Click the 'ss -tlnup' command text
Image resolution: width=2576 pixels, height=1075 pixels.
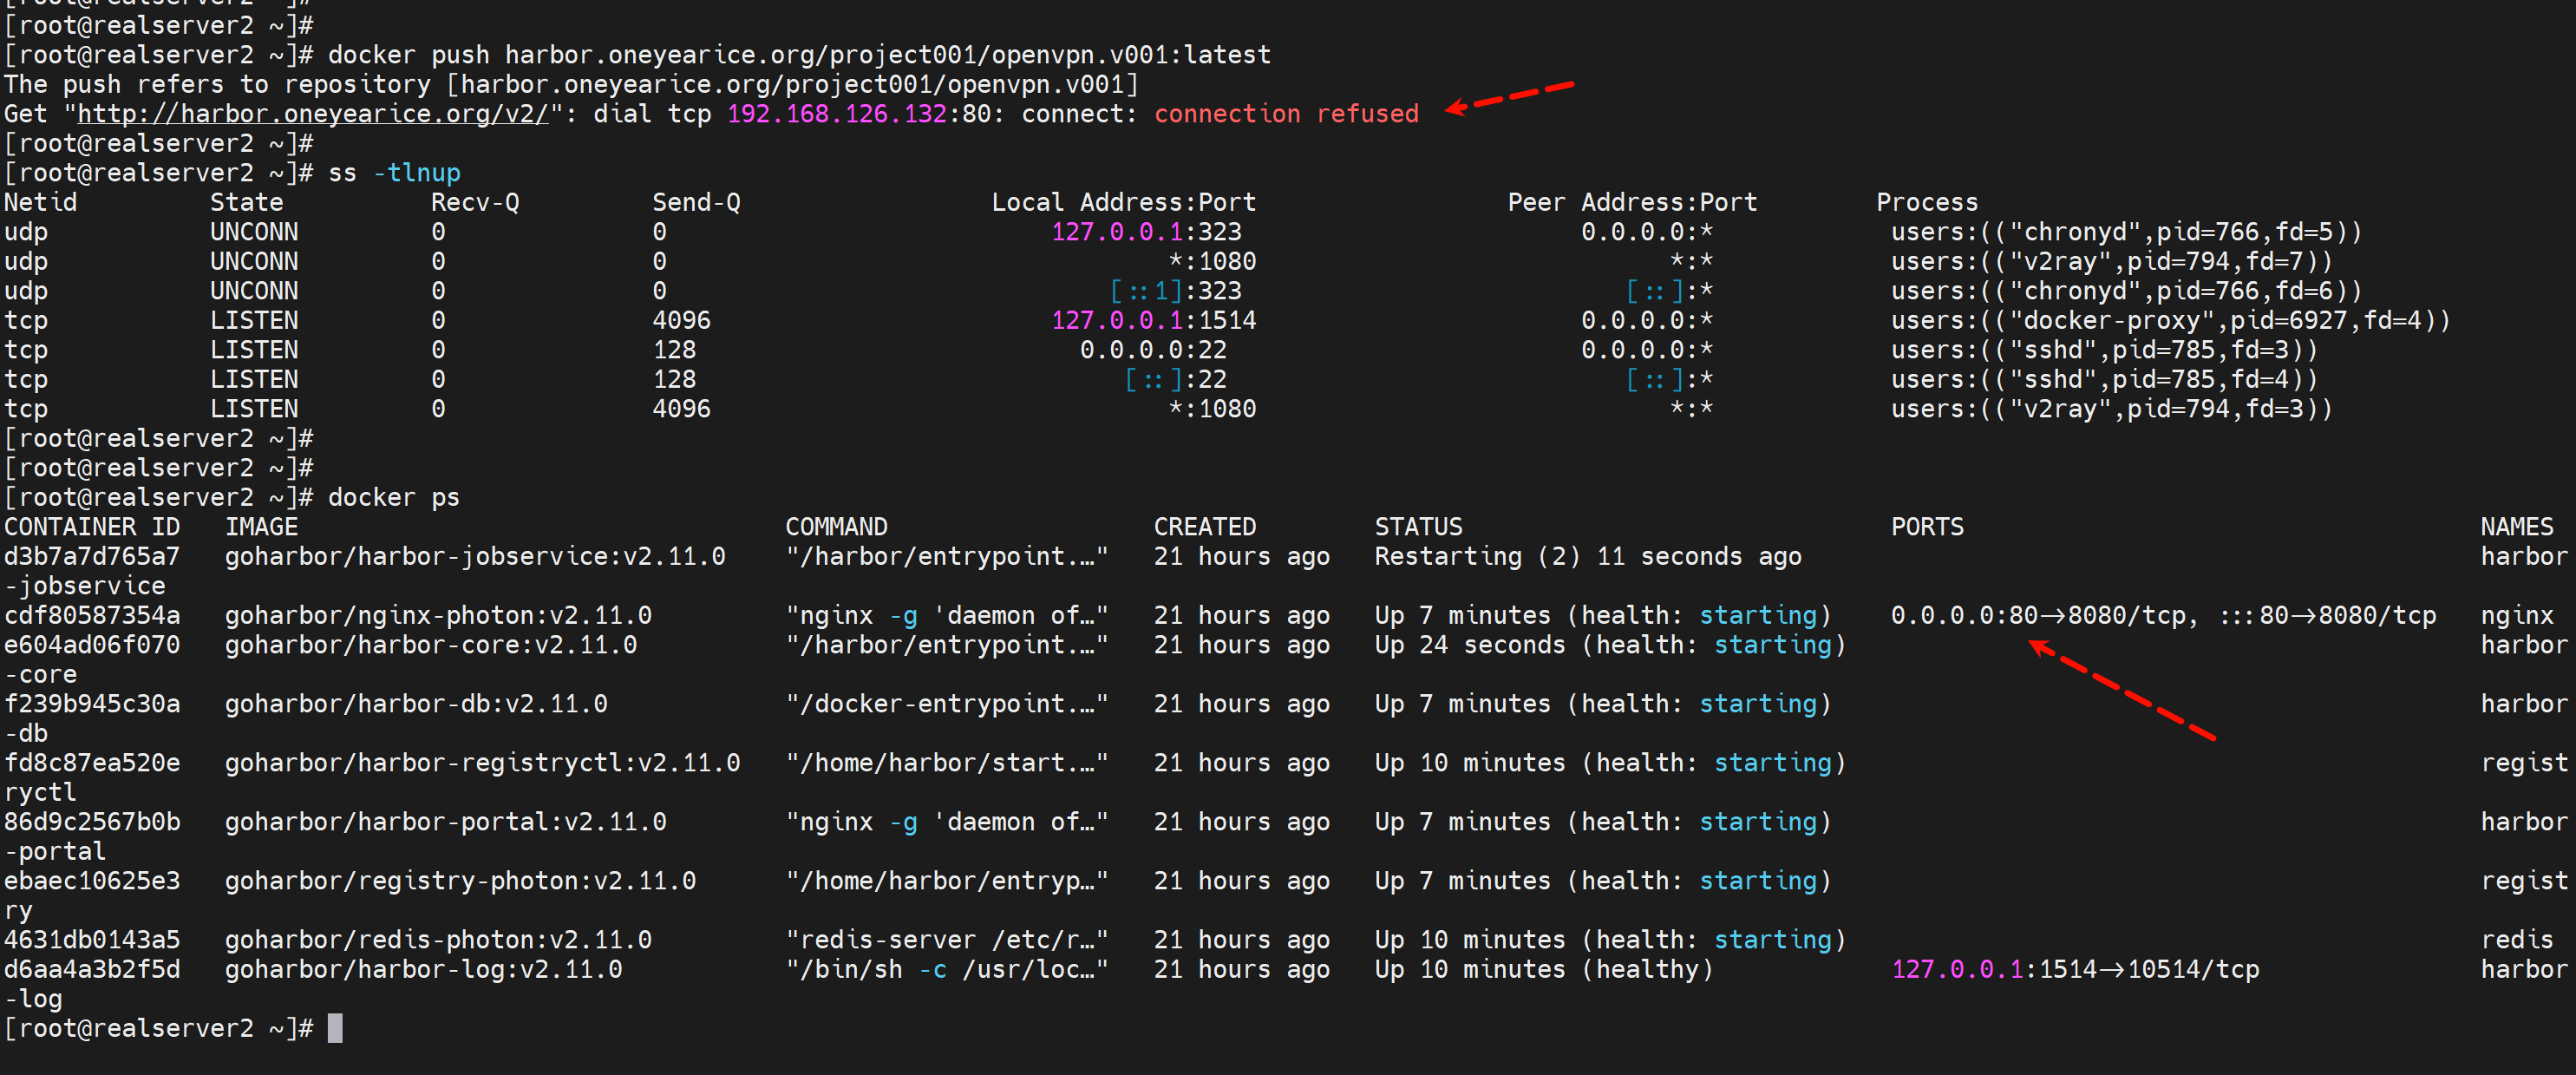point(394,173)
